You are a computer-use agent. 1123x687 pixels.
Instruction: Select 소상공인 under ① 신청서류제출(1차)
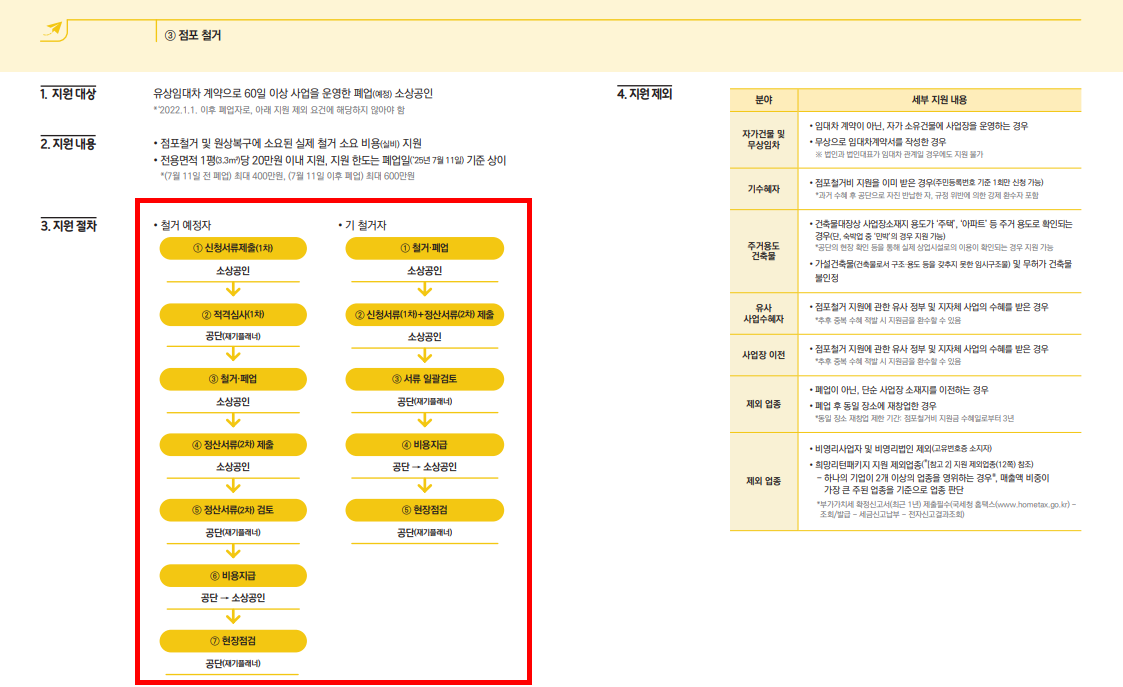tap(233, 271)
